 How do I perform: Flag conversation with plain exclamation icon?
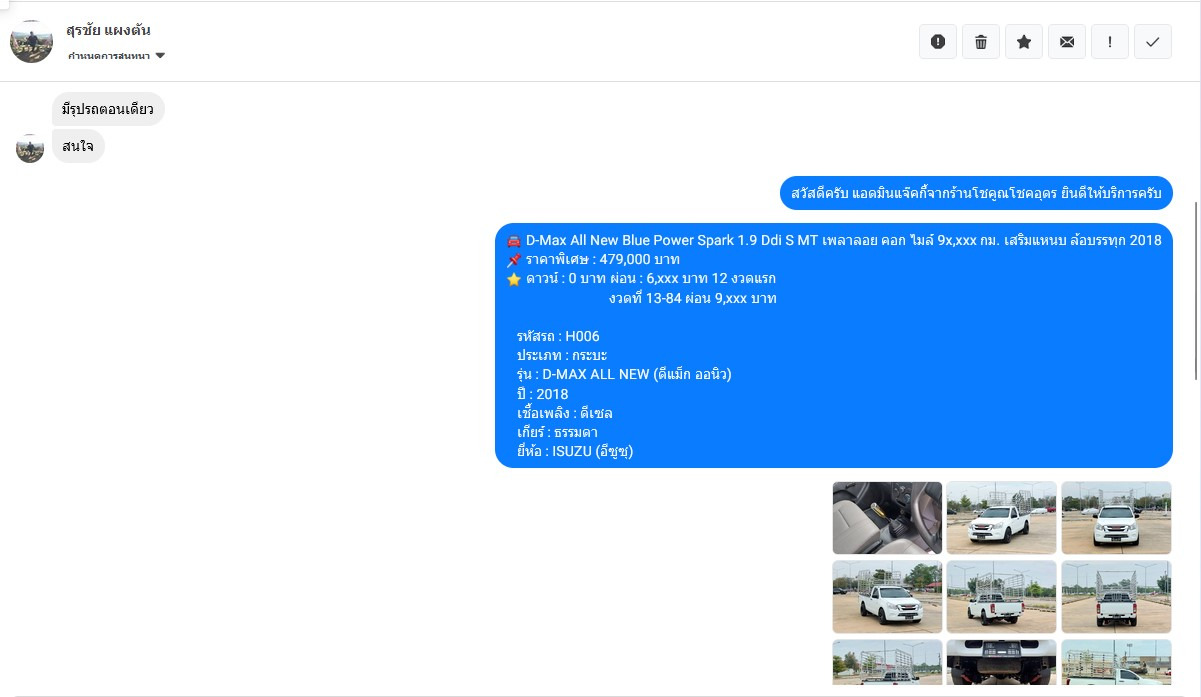click(1110, 42)
